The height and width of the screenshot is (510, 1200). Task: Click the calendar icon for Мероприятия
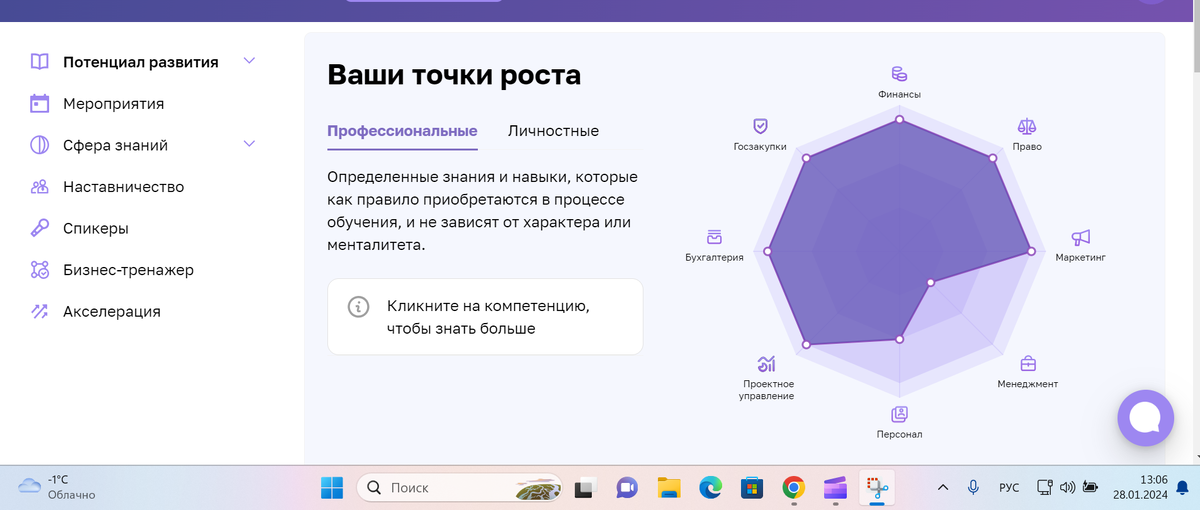[39, 103]
